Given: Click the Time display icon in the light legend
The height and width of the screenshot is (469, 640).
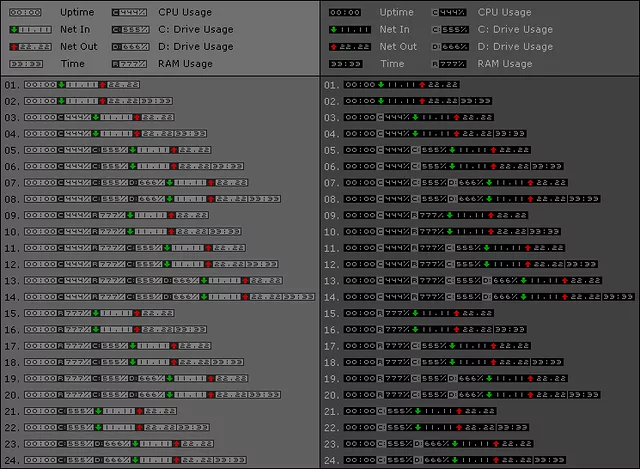Looking at the screenshot, I should coord(24,64).
